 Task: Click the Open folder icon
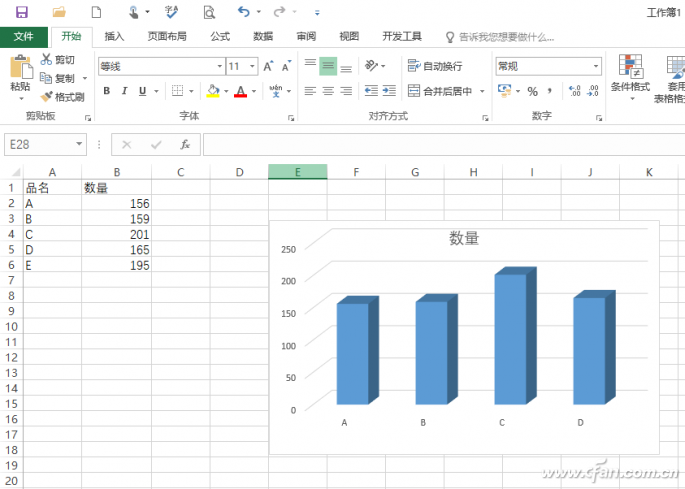click(59, 12)
